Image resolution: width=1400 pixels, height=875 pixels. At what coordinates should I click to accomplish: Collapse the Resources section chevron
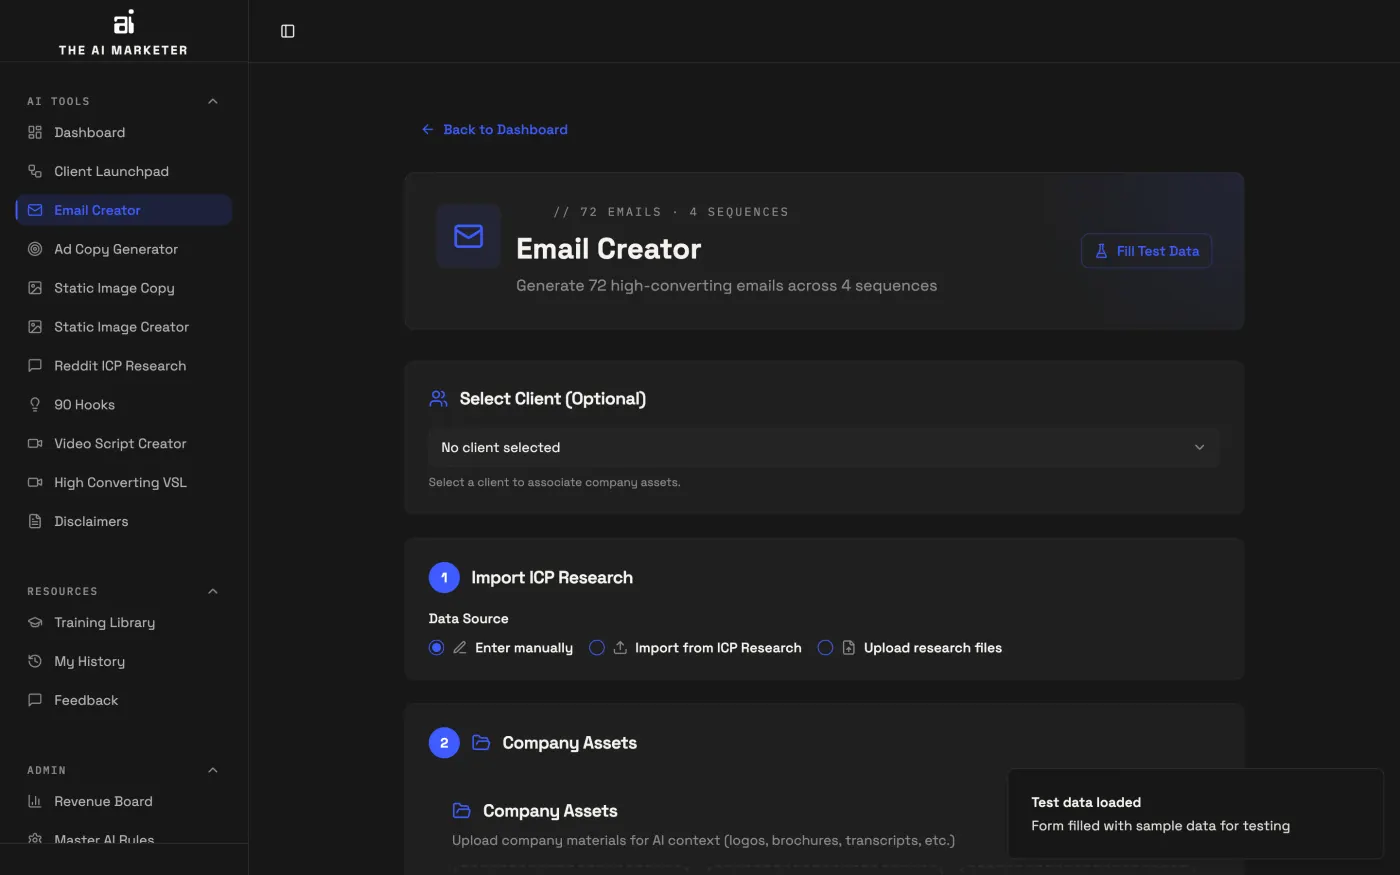tap(212, 591)
